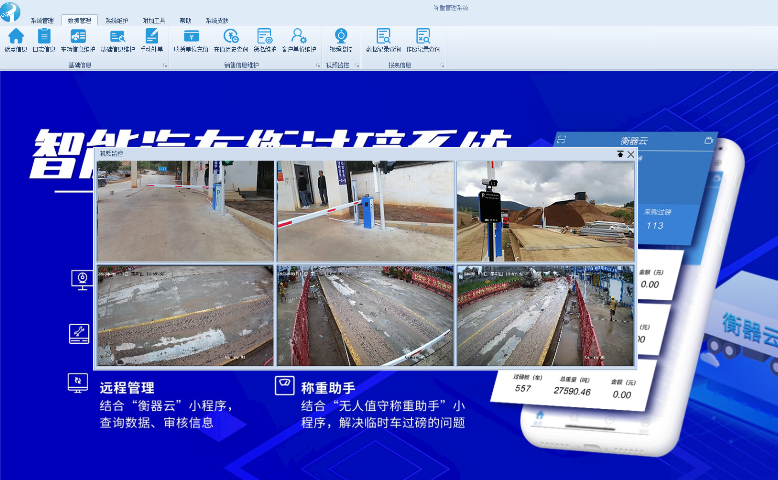Click the clock with yen icon

pyautogui.click(x=231, y=37)
